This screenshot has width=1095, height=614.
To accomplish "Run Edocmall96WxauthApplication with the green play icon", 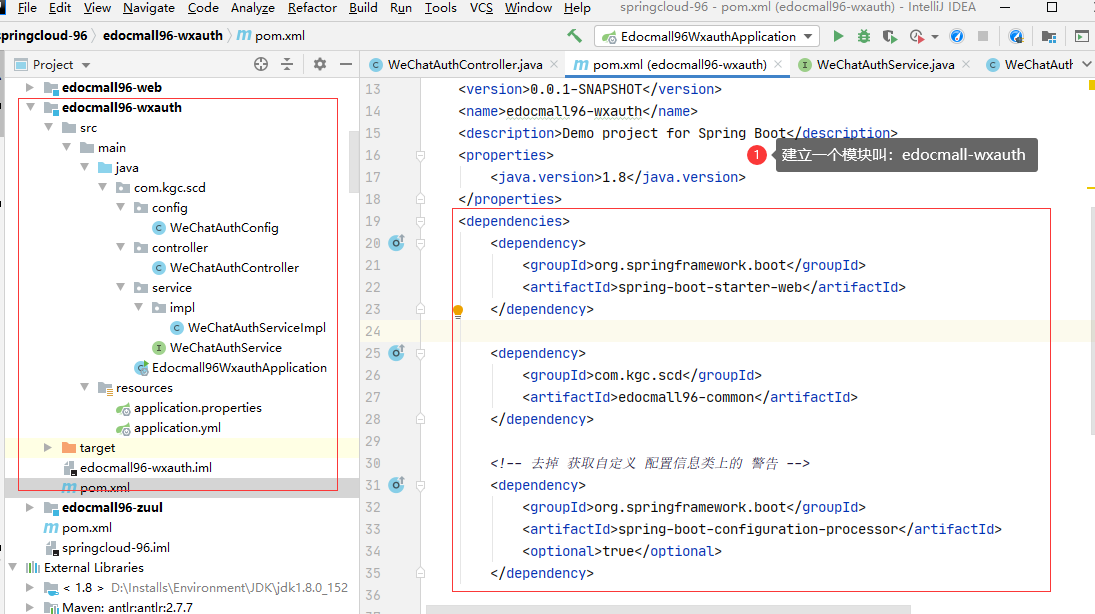I will coord(838,36).
